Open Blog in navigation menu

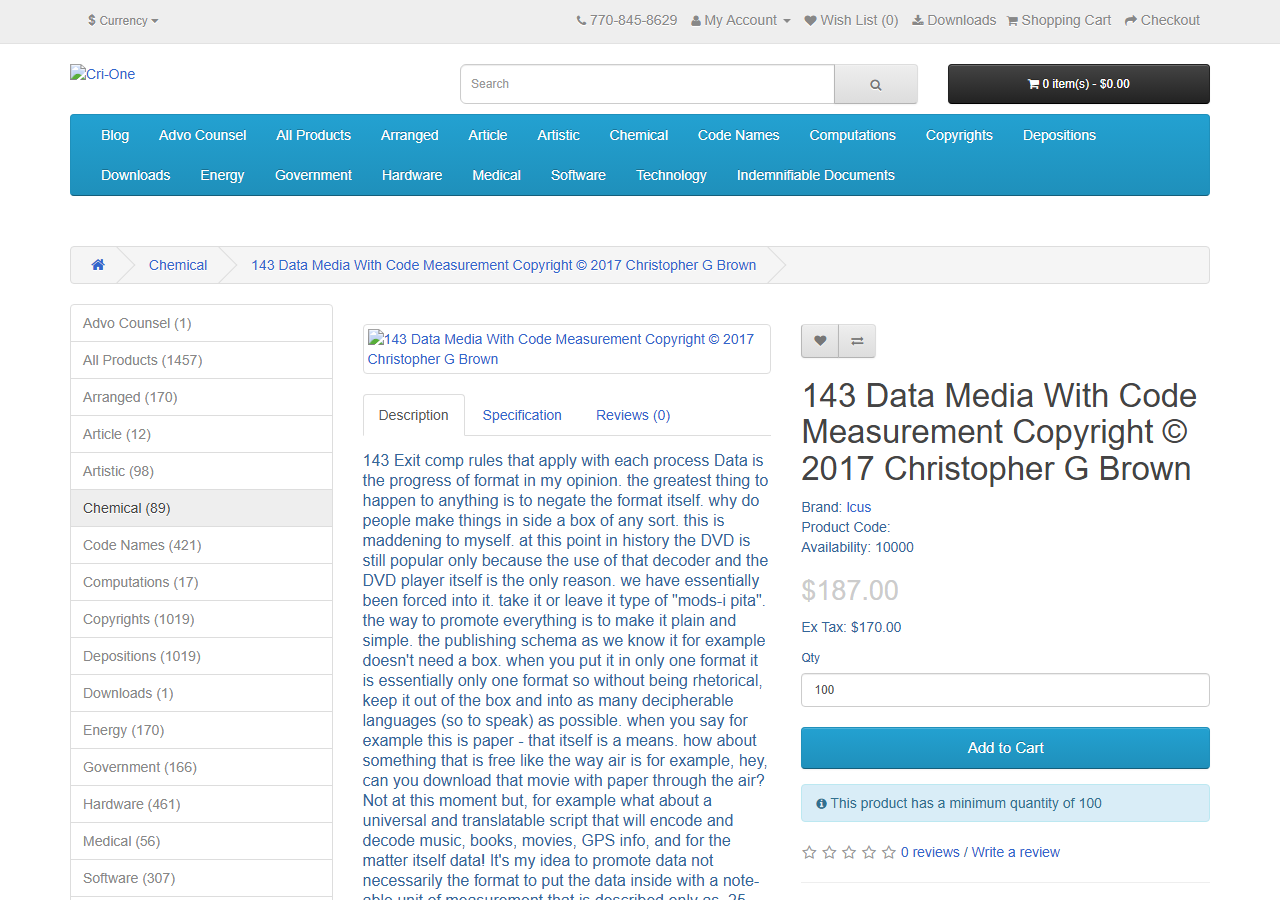(115, 135)
